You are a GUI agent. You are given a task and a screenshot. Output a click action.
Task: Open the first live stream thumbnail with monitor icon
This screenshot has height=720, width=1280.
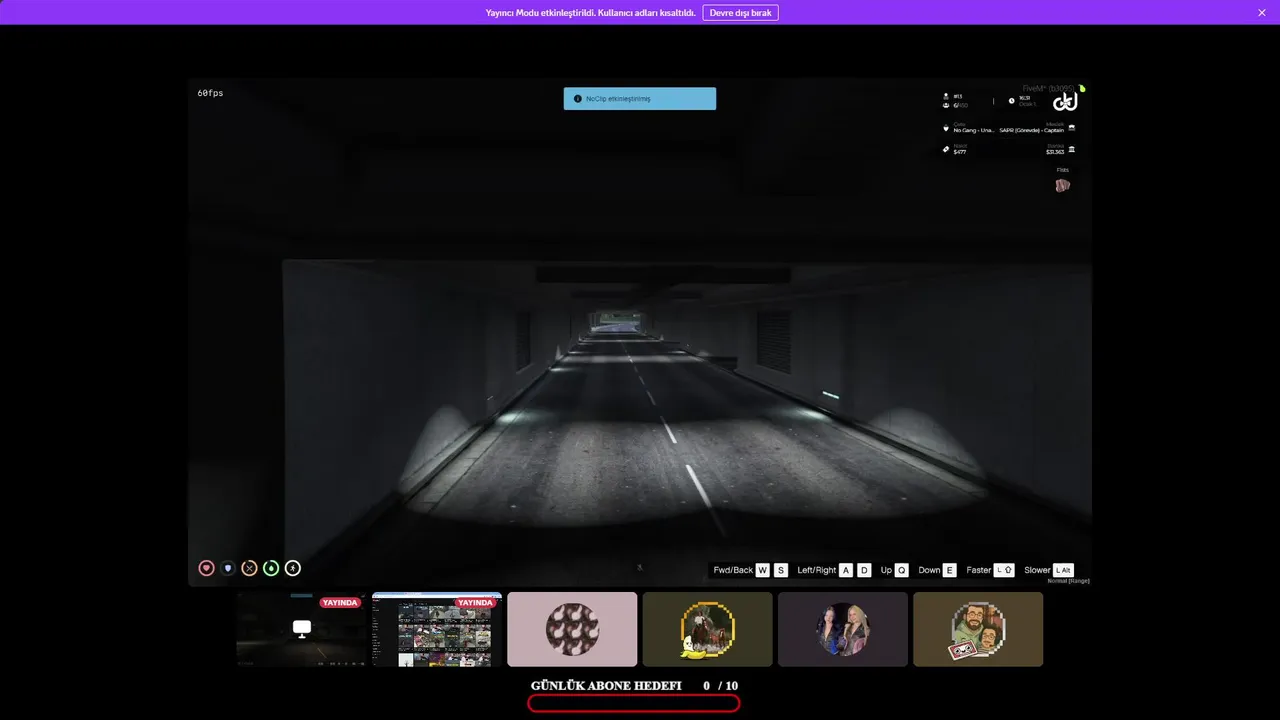(x=301, y=629)
